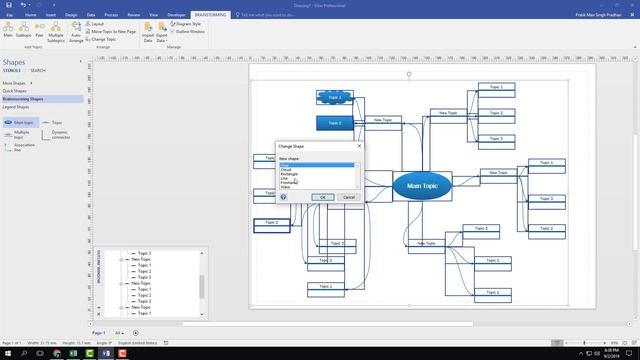Viewport: 640px width, 360px height.
Task: Click the outline window scroll up arrow
Action: click(x=202, y=253)
